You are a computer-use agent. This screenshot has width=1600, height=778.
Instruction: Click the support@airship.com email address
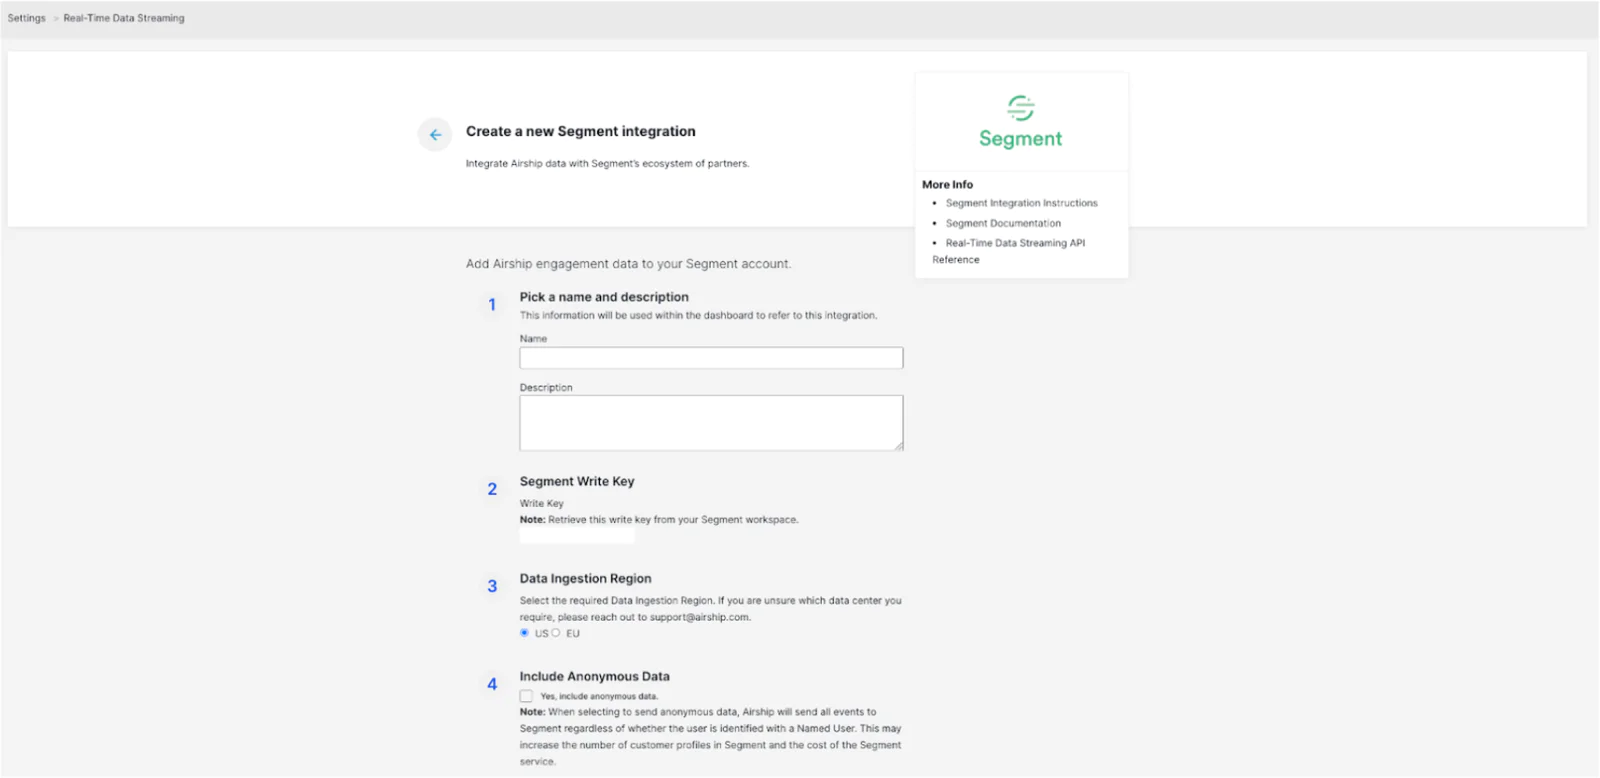[699, 617]
